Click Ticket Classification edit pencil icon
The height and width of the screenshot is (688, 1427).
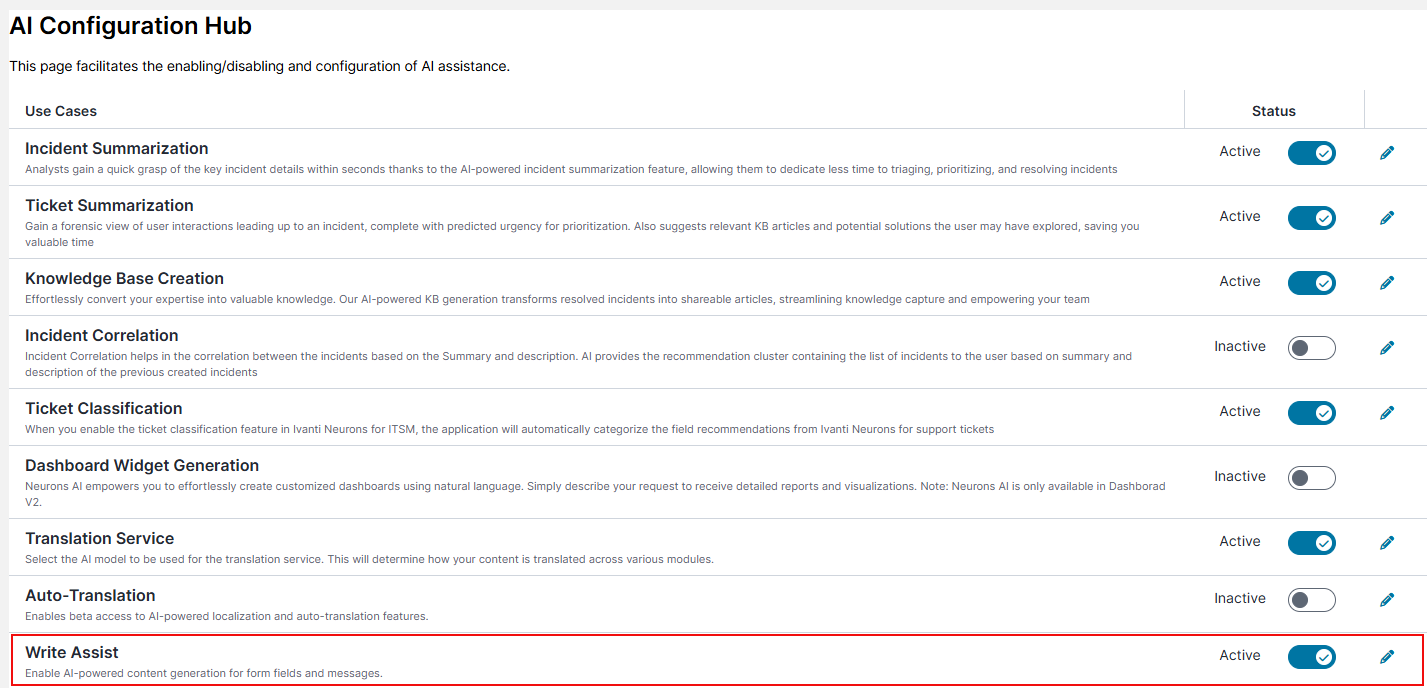click(1386, 413)
